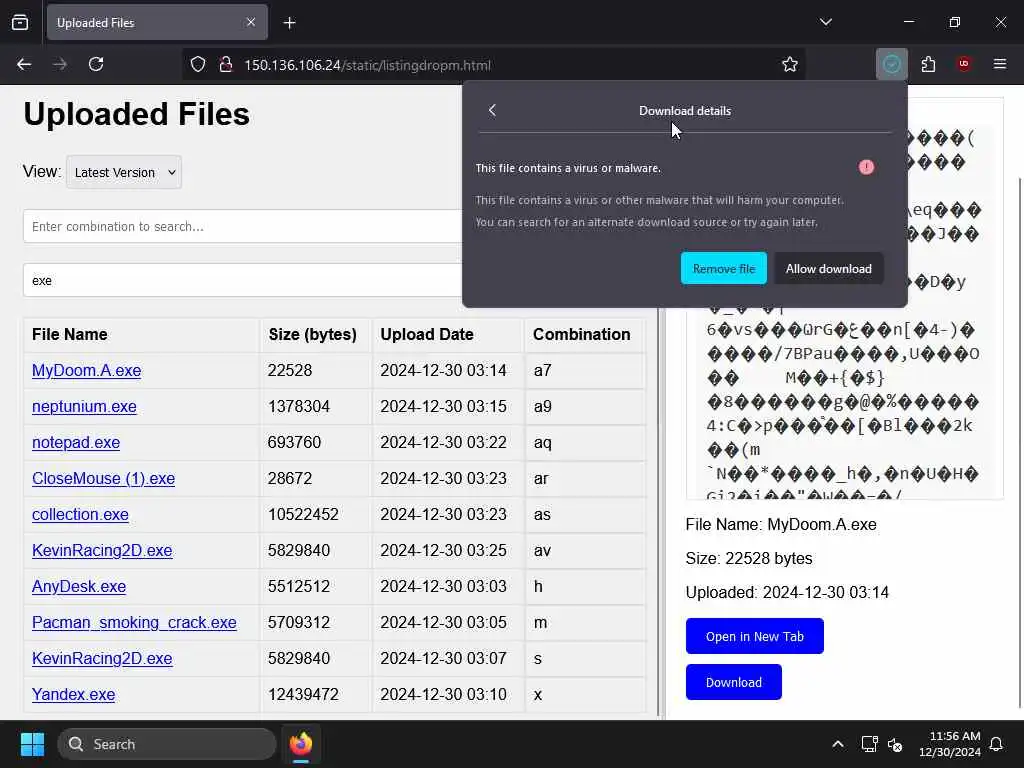
Task: Click the browser forward arrow
Action: 59,64
